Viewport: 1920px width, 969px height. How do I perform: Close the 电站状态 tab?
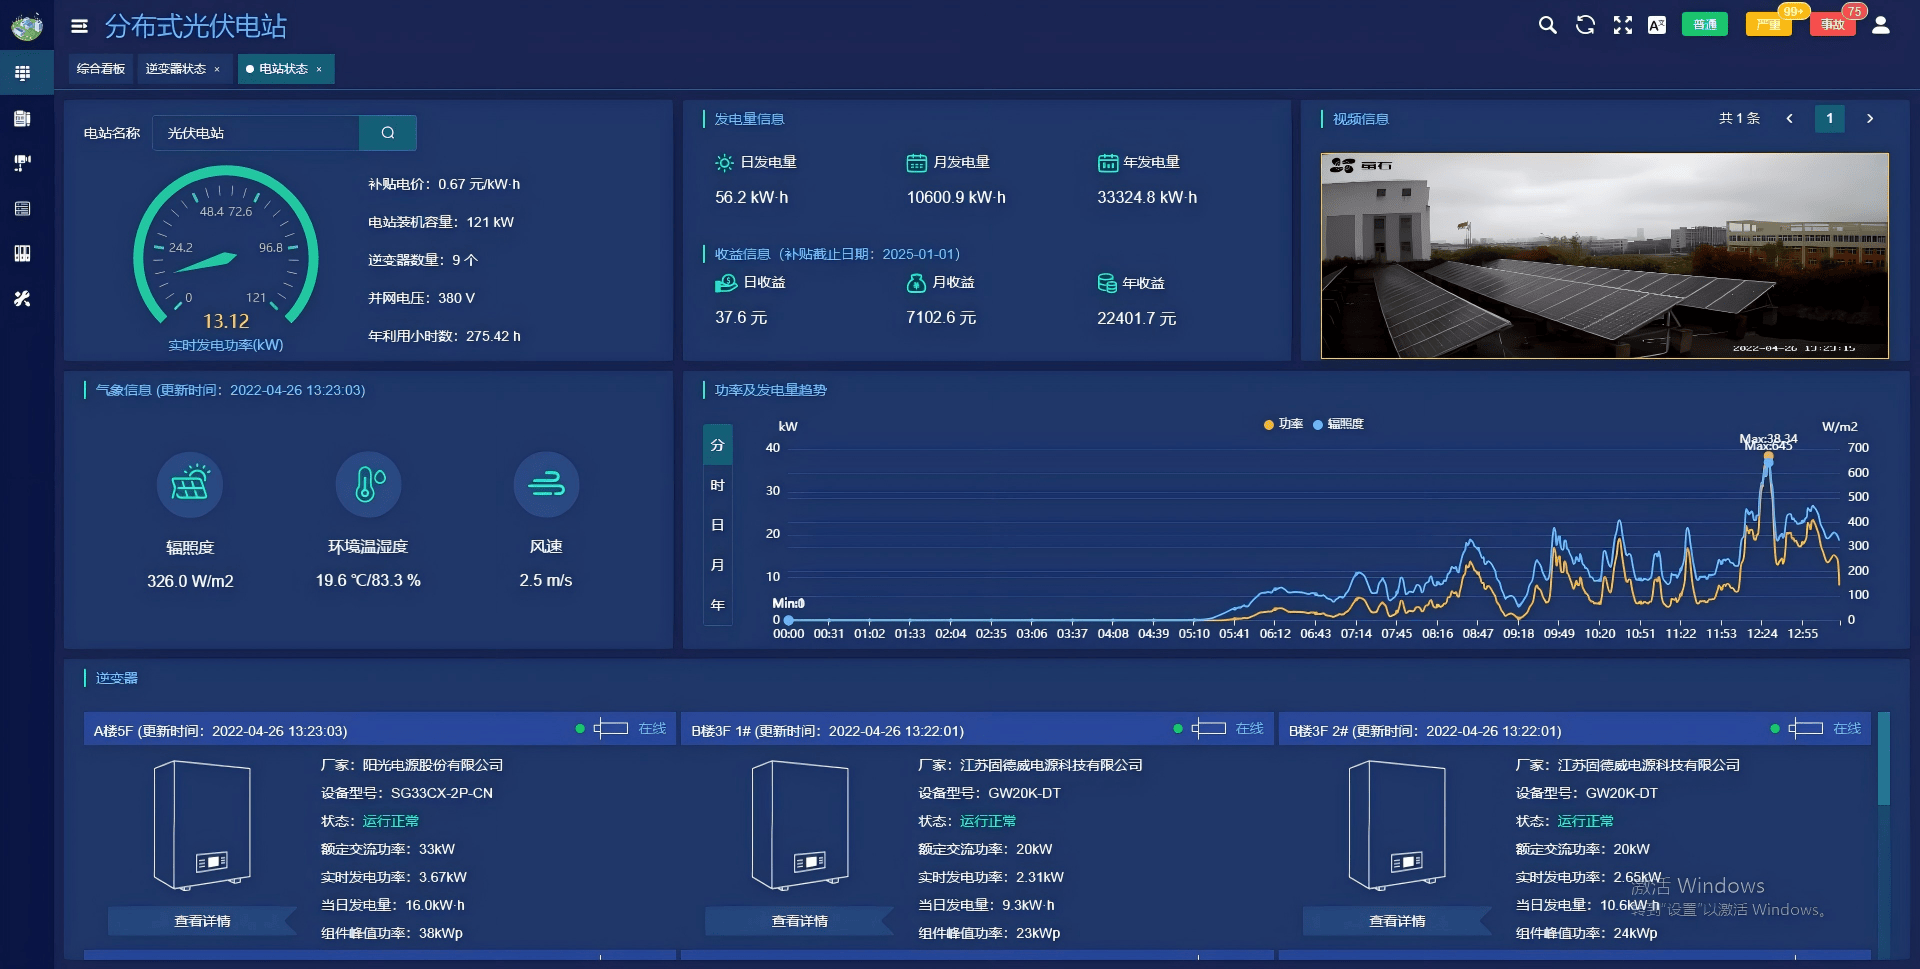(319, 69)
